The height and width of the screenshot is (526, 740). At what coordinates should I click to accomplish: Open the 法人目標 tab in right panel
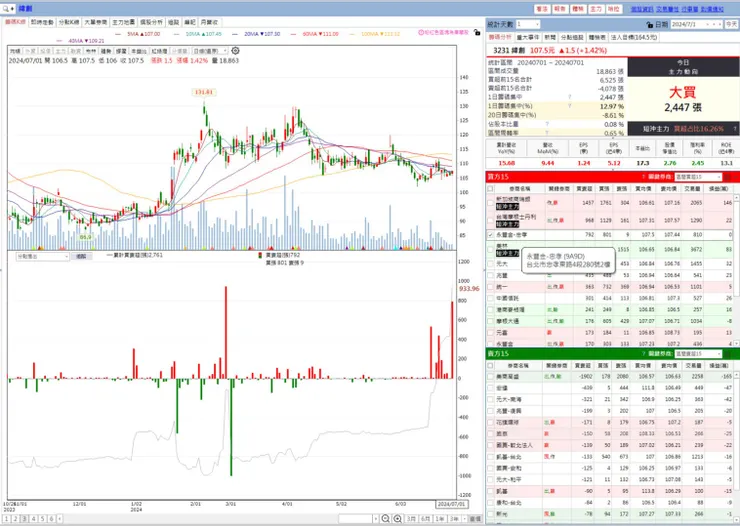[634, 37]
